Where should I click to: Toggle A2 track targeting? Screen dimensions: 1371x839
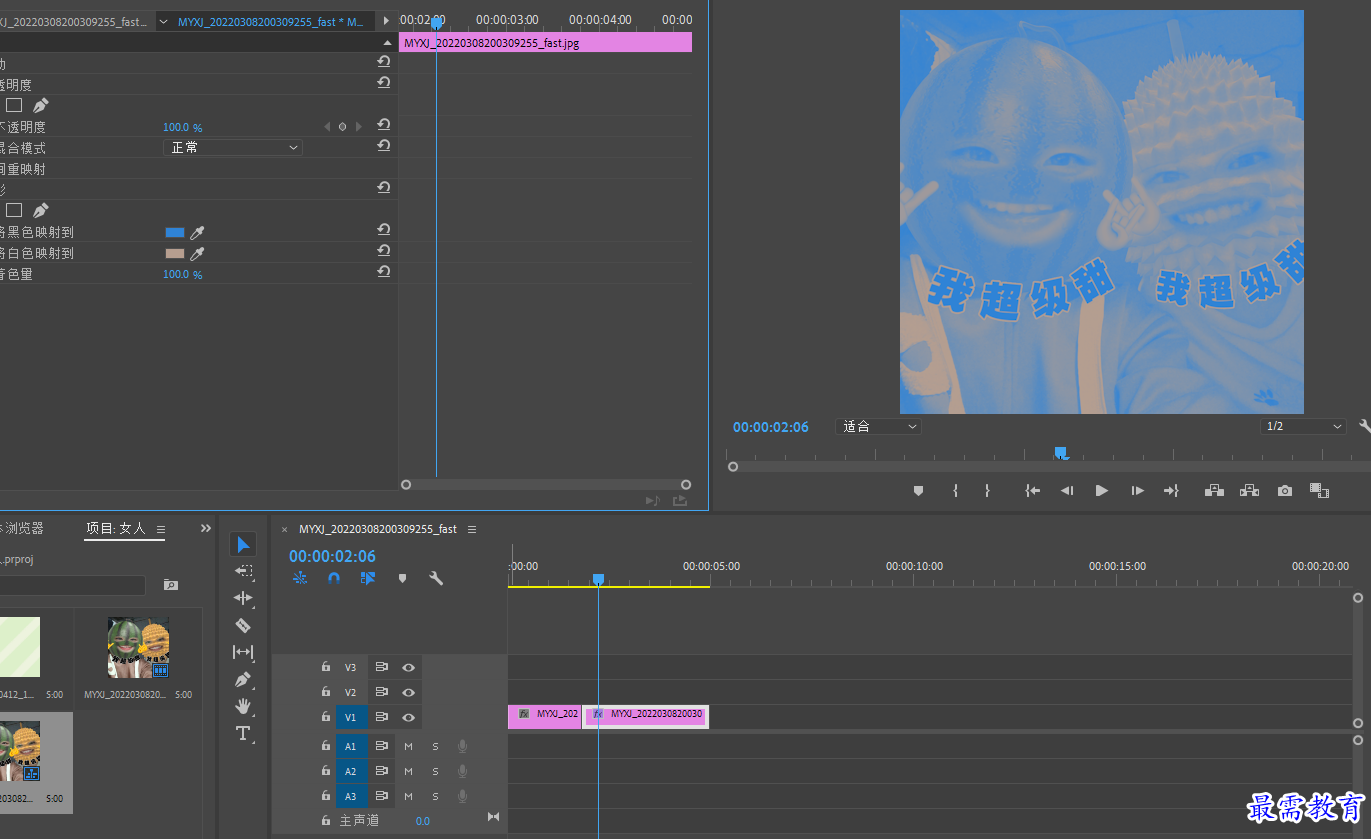(x=351, y=772)
